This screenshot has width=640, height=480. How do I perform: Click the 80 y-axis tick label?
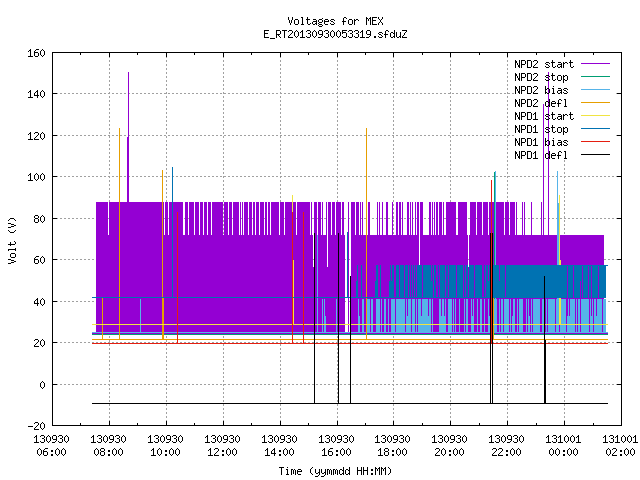tap(39, 219)
